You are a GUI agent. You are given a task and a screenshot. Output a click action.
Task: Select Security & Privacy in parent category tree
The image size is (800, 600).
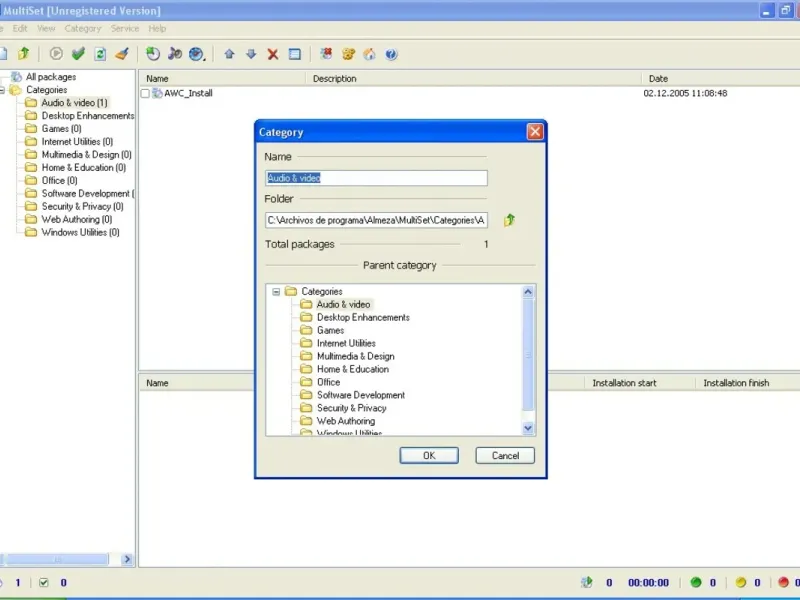tap(352, 408)
